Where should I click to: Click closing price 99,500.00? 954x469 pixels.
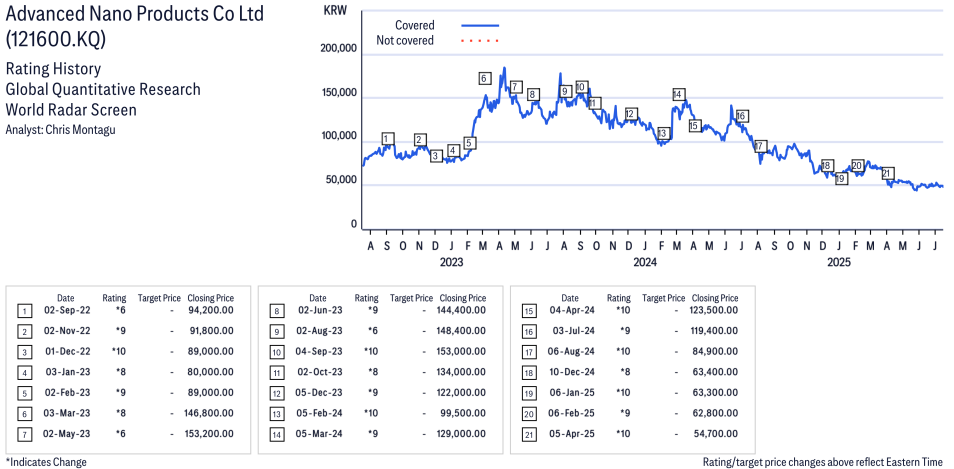coord(464,413)
